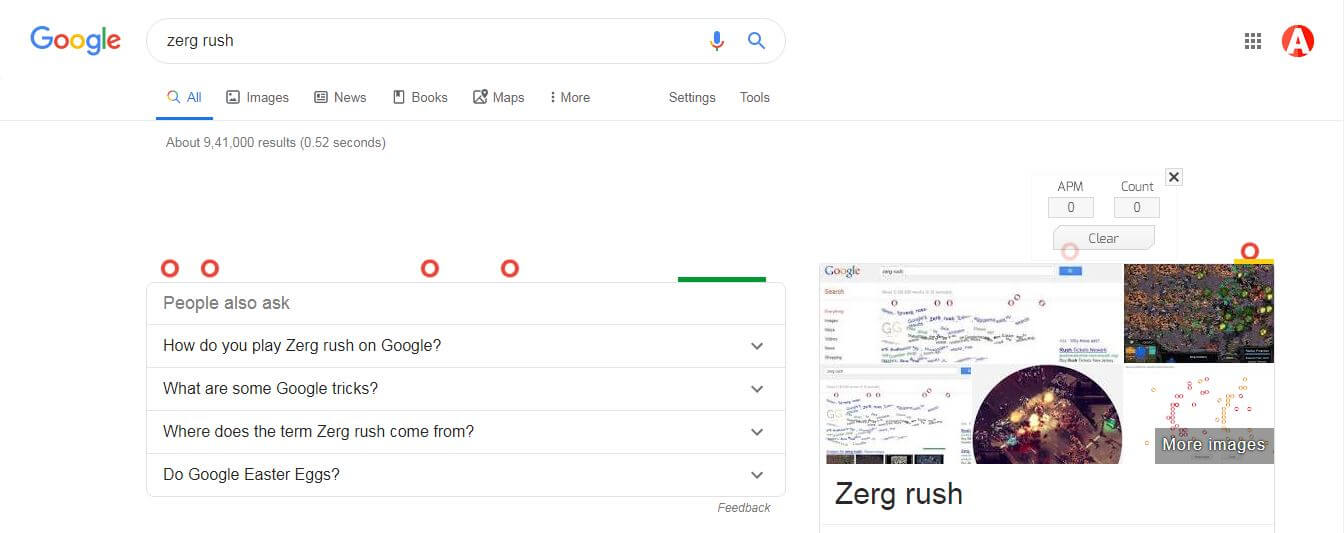Viewport: 1344px width, 533px height.
Task: Click the zerg rush search input field
Action: (430, 41)
